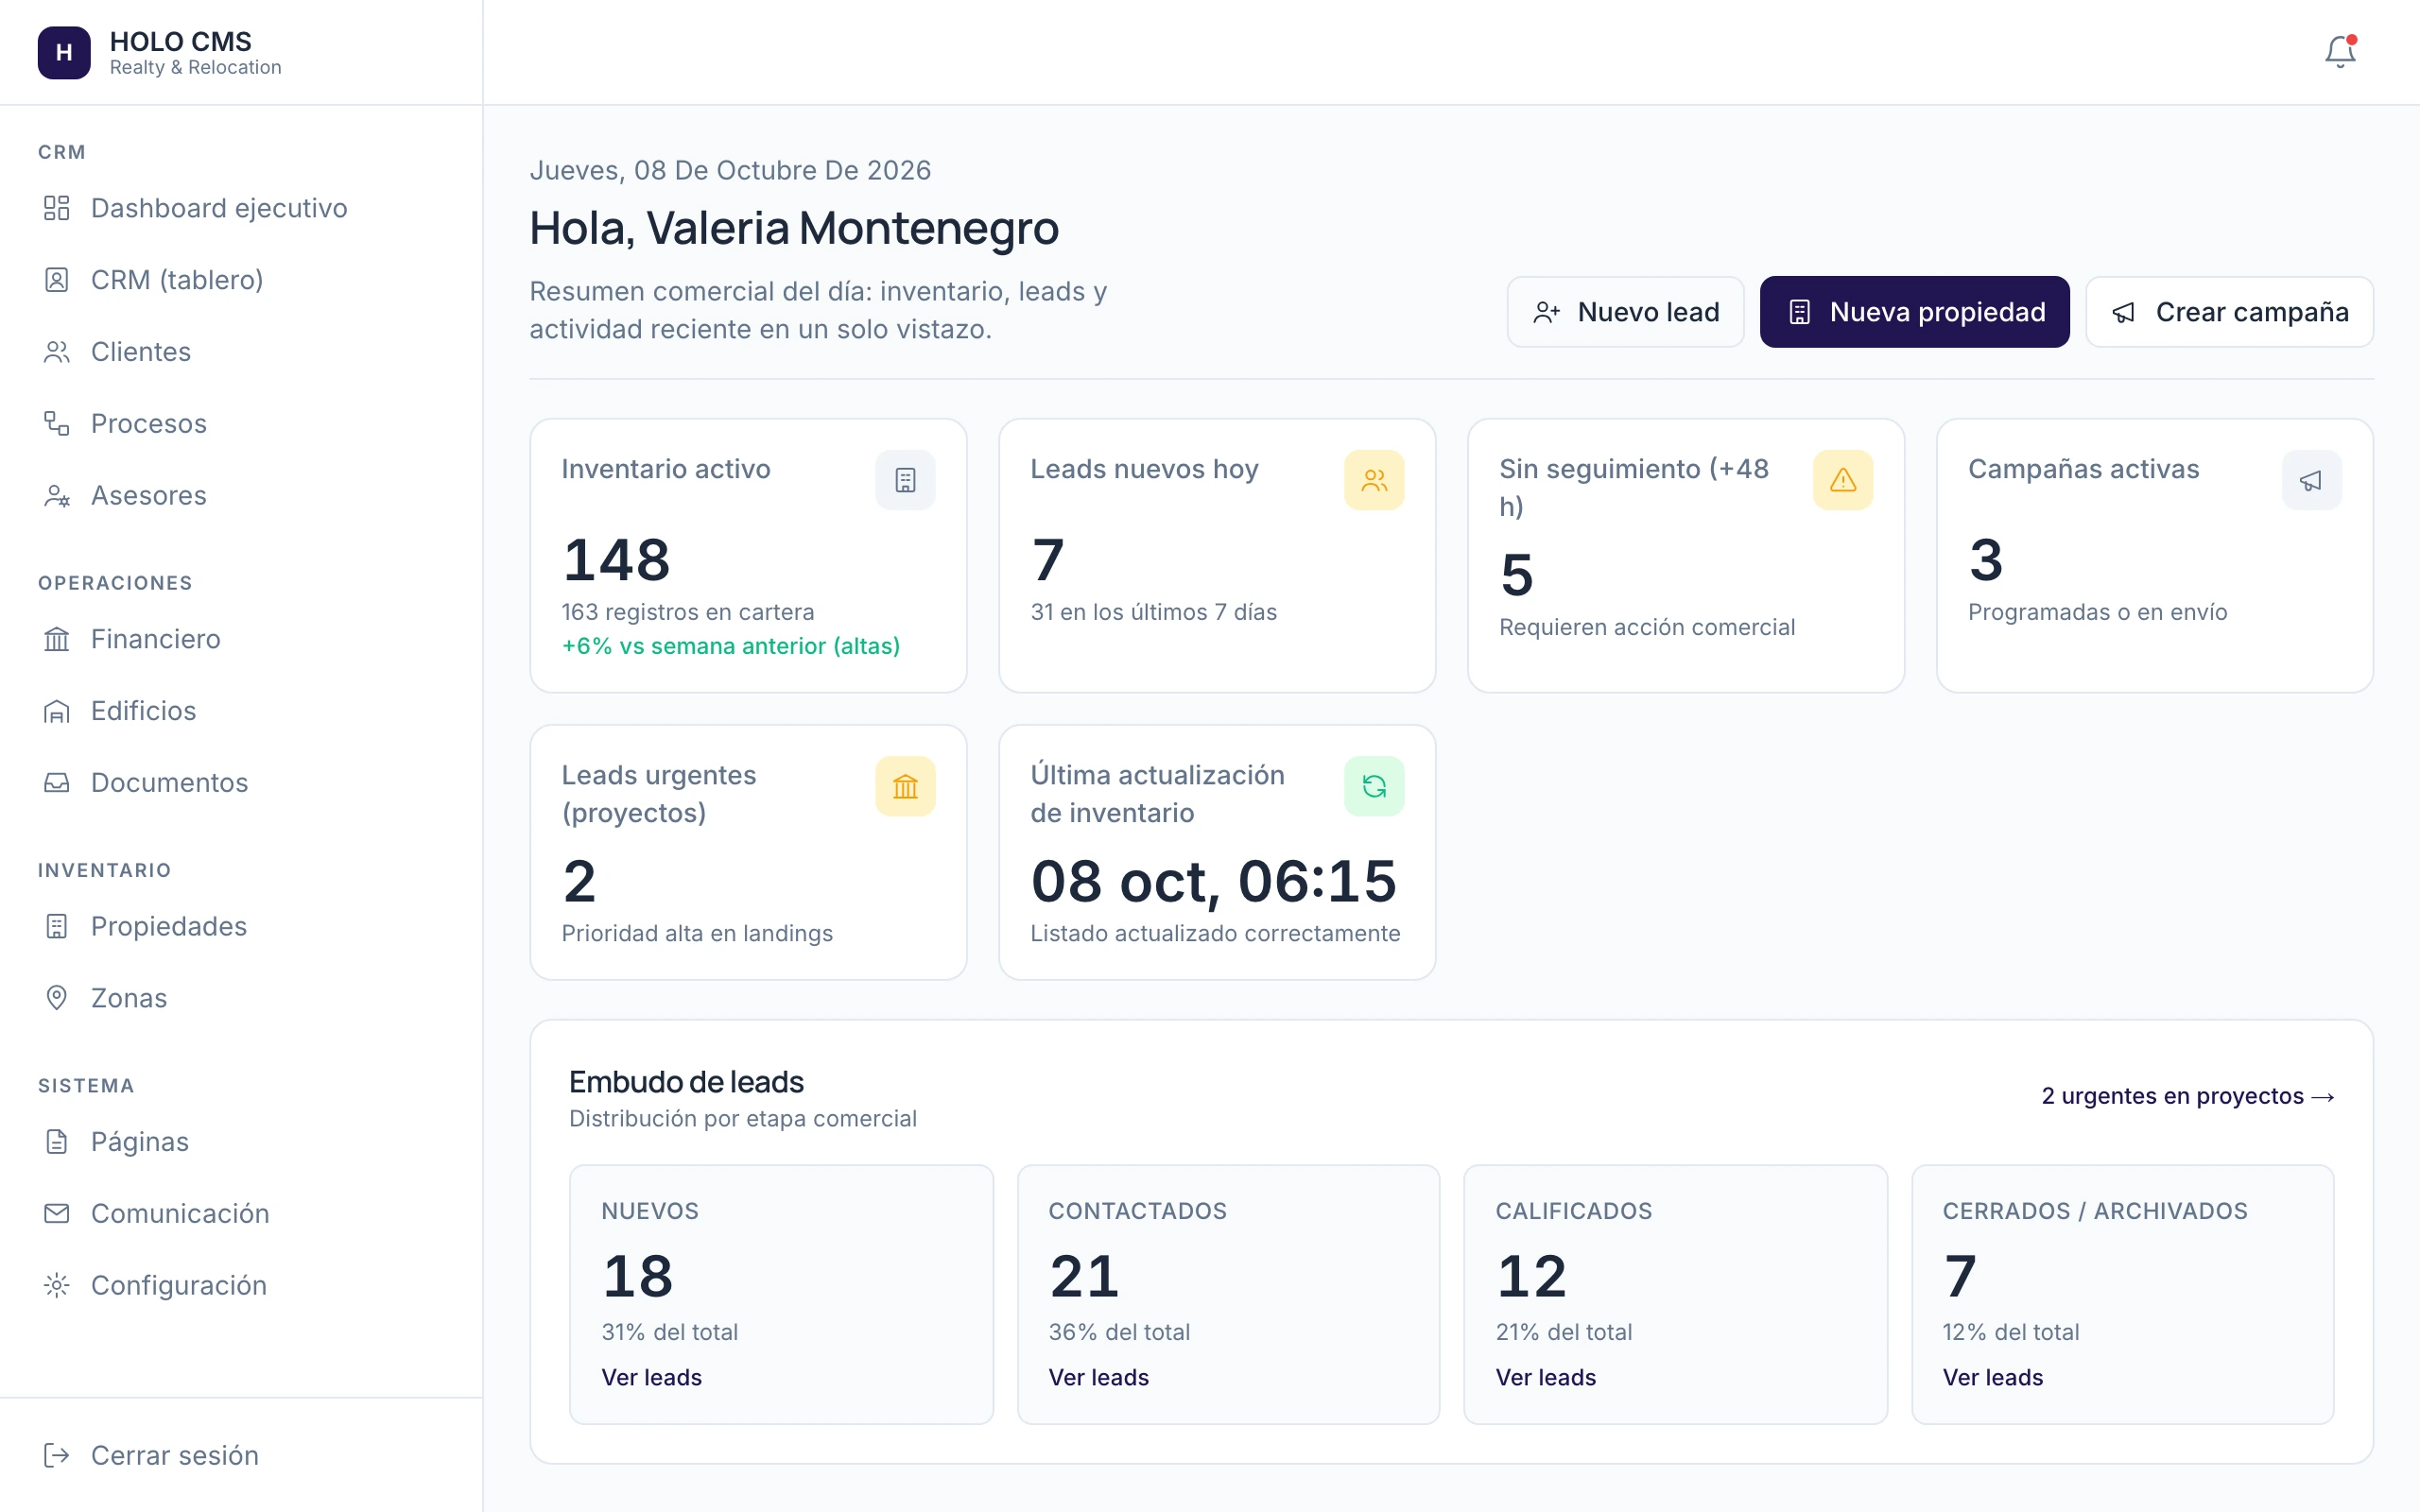This screenshot has height=1512, width=2420.
Task: Click the Clientes users icon in sidebar
Action: click(57, 352)
